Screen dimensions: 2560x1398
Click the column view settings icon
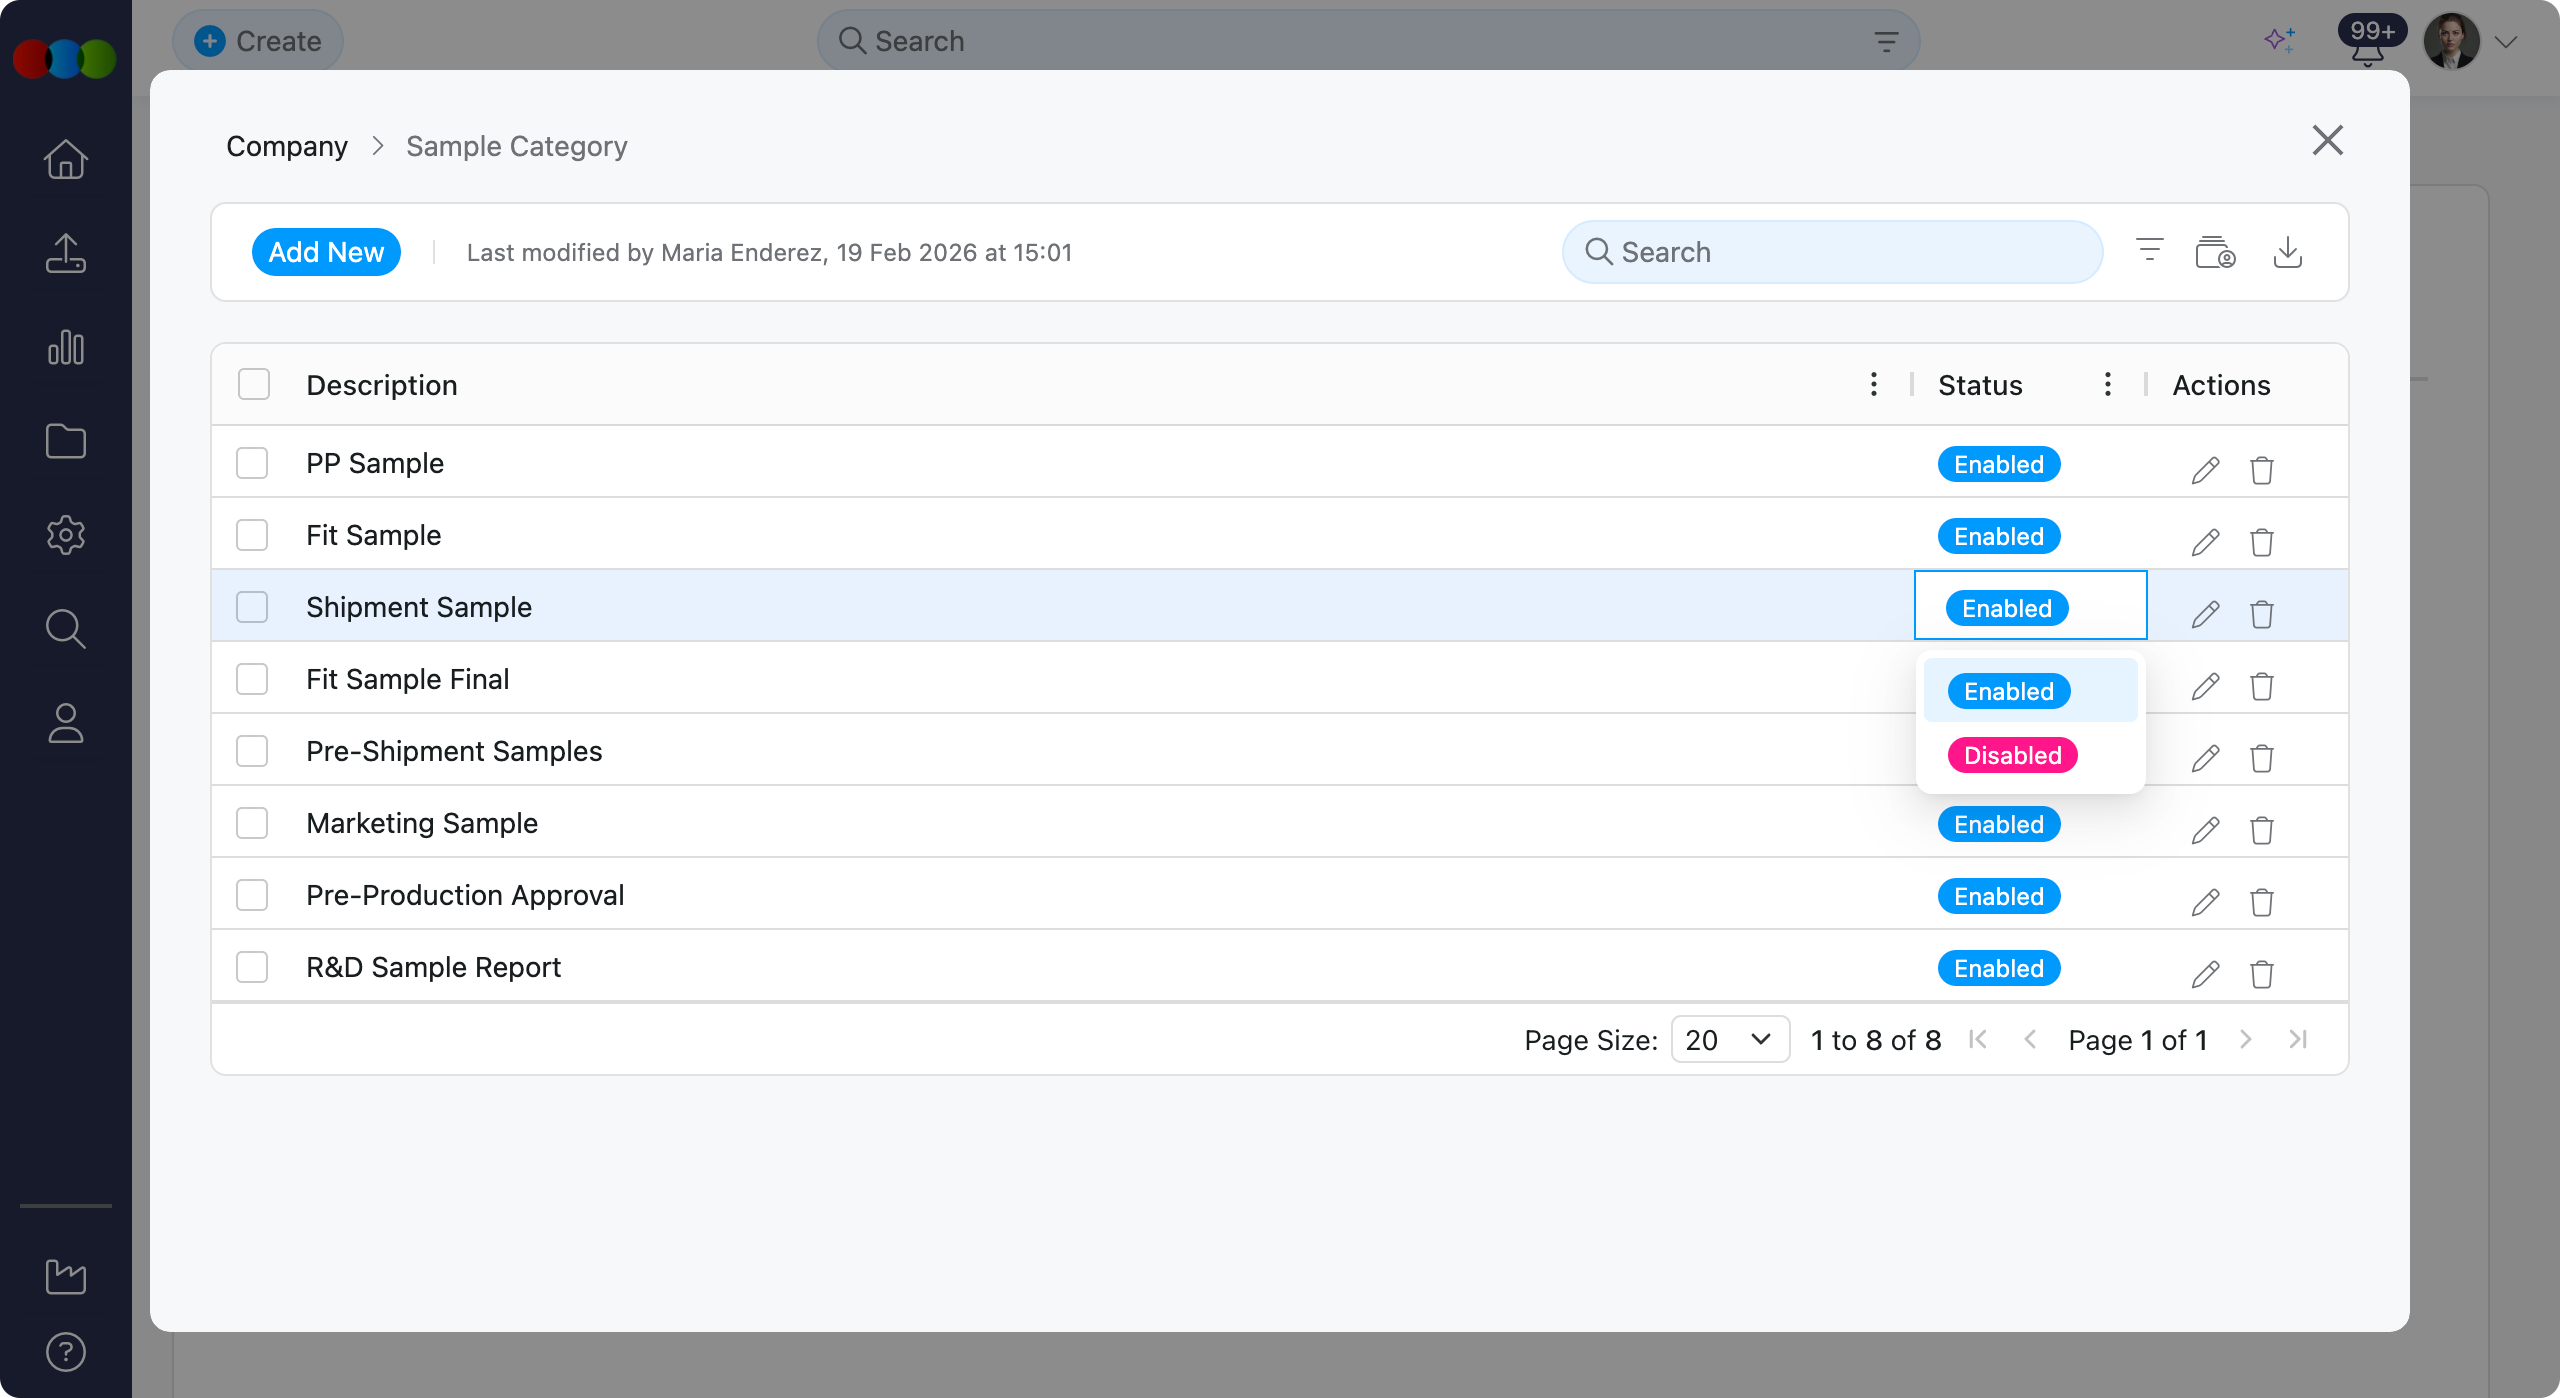[x=2215, y=252]
